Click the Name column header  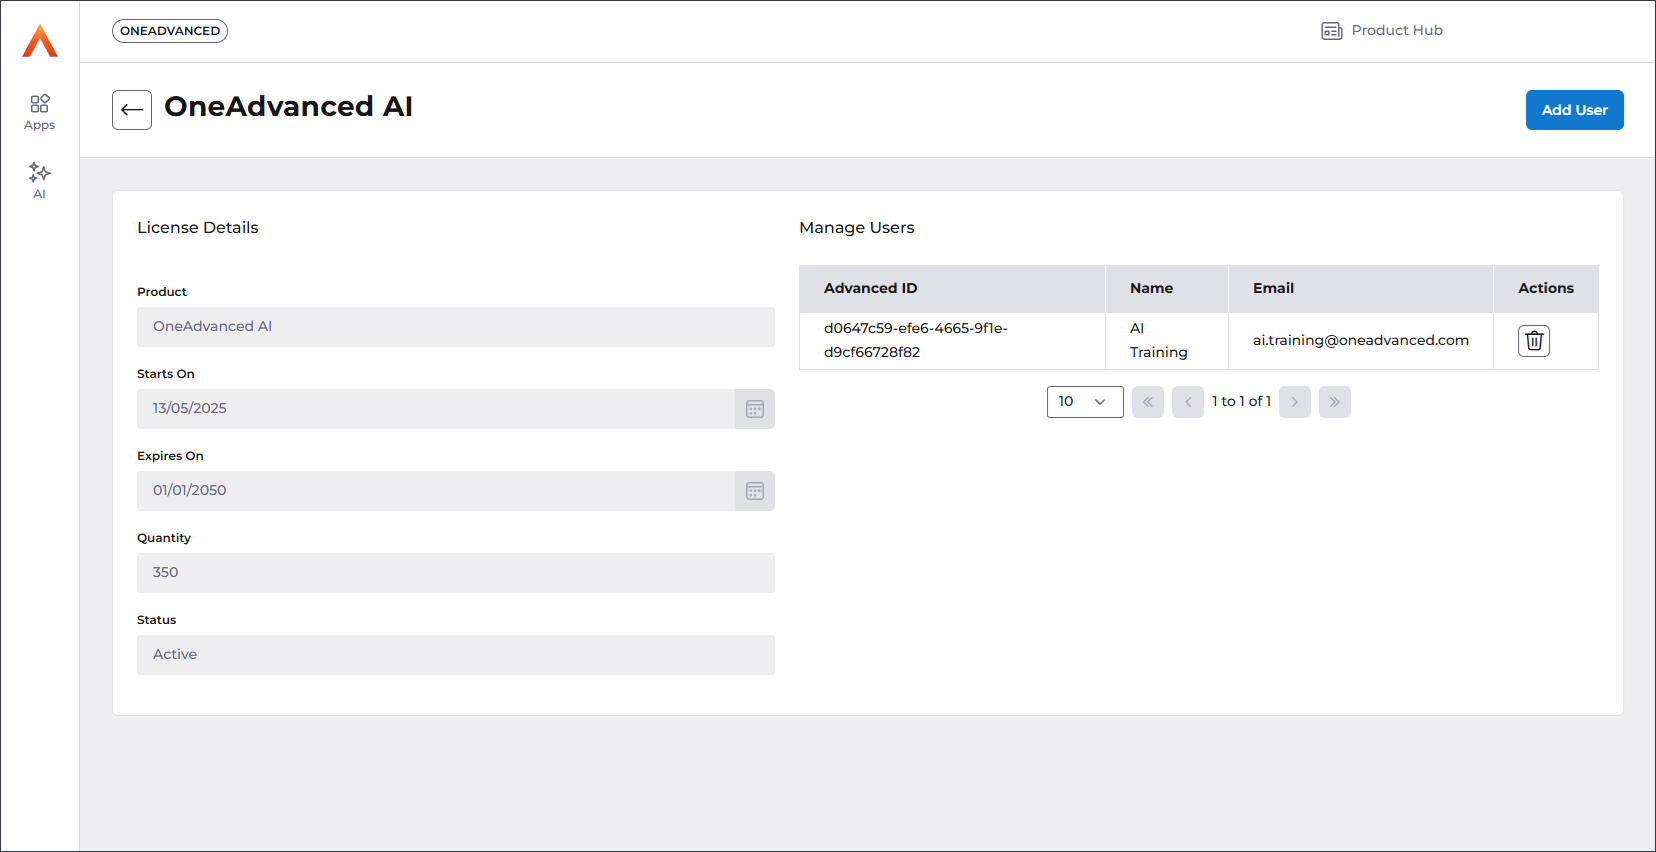(x=1167, y=289)
